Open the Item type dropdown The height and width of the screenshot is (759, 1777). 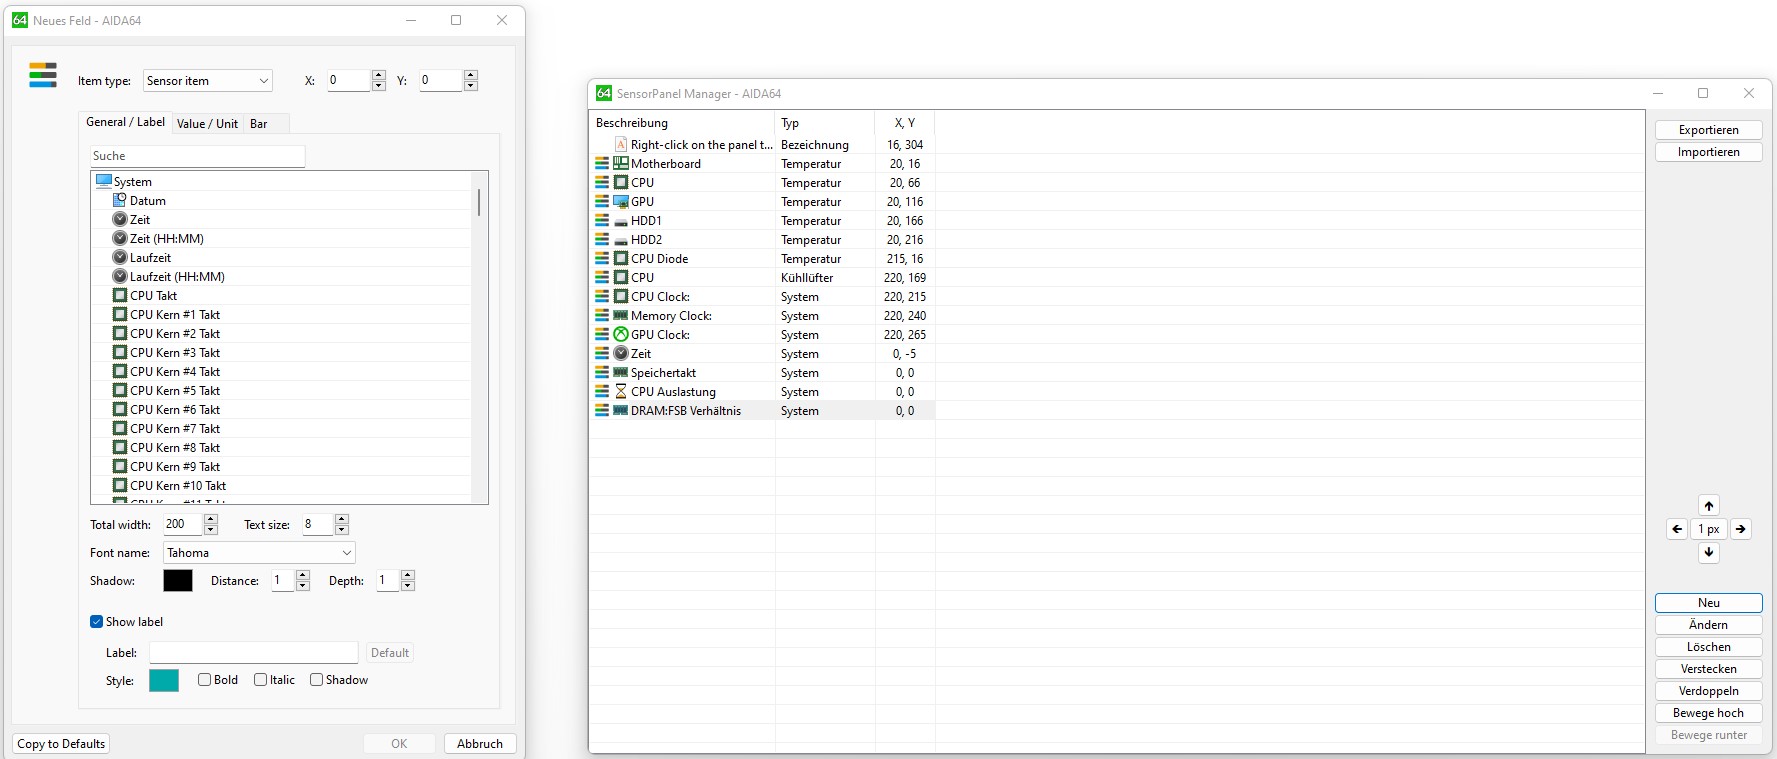point(208,81)
